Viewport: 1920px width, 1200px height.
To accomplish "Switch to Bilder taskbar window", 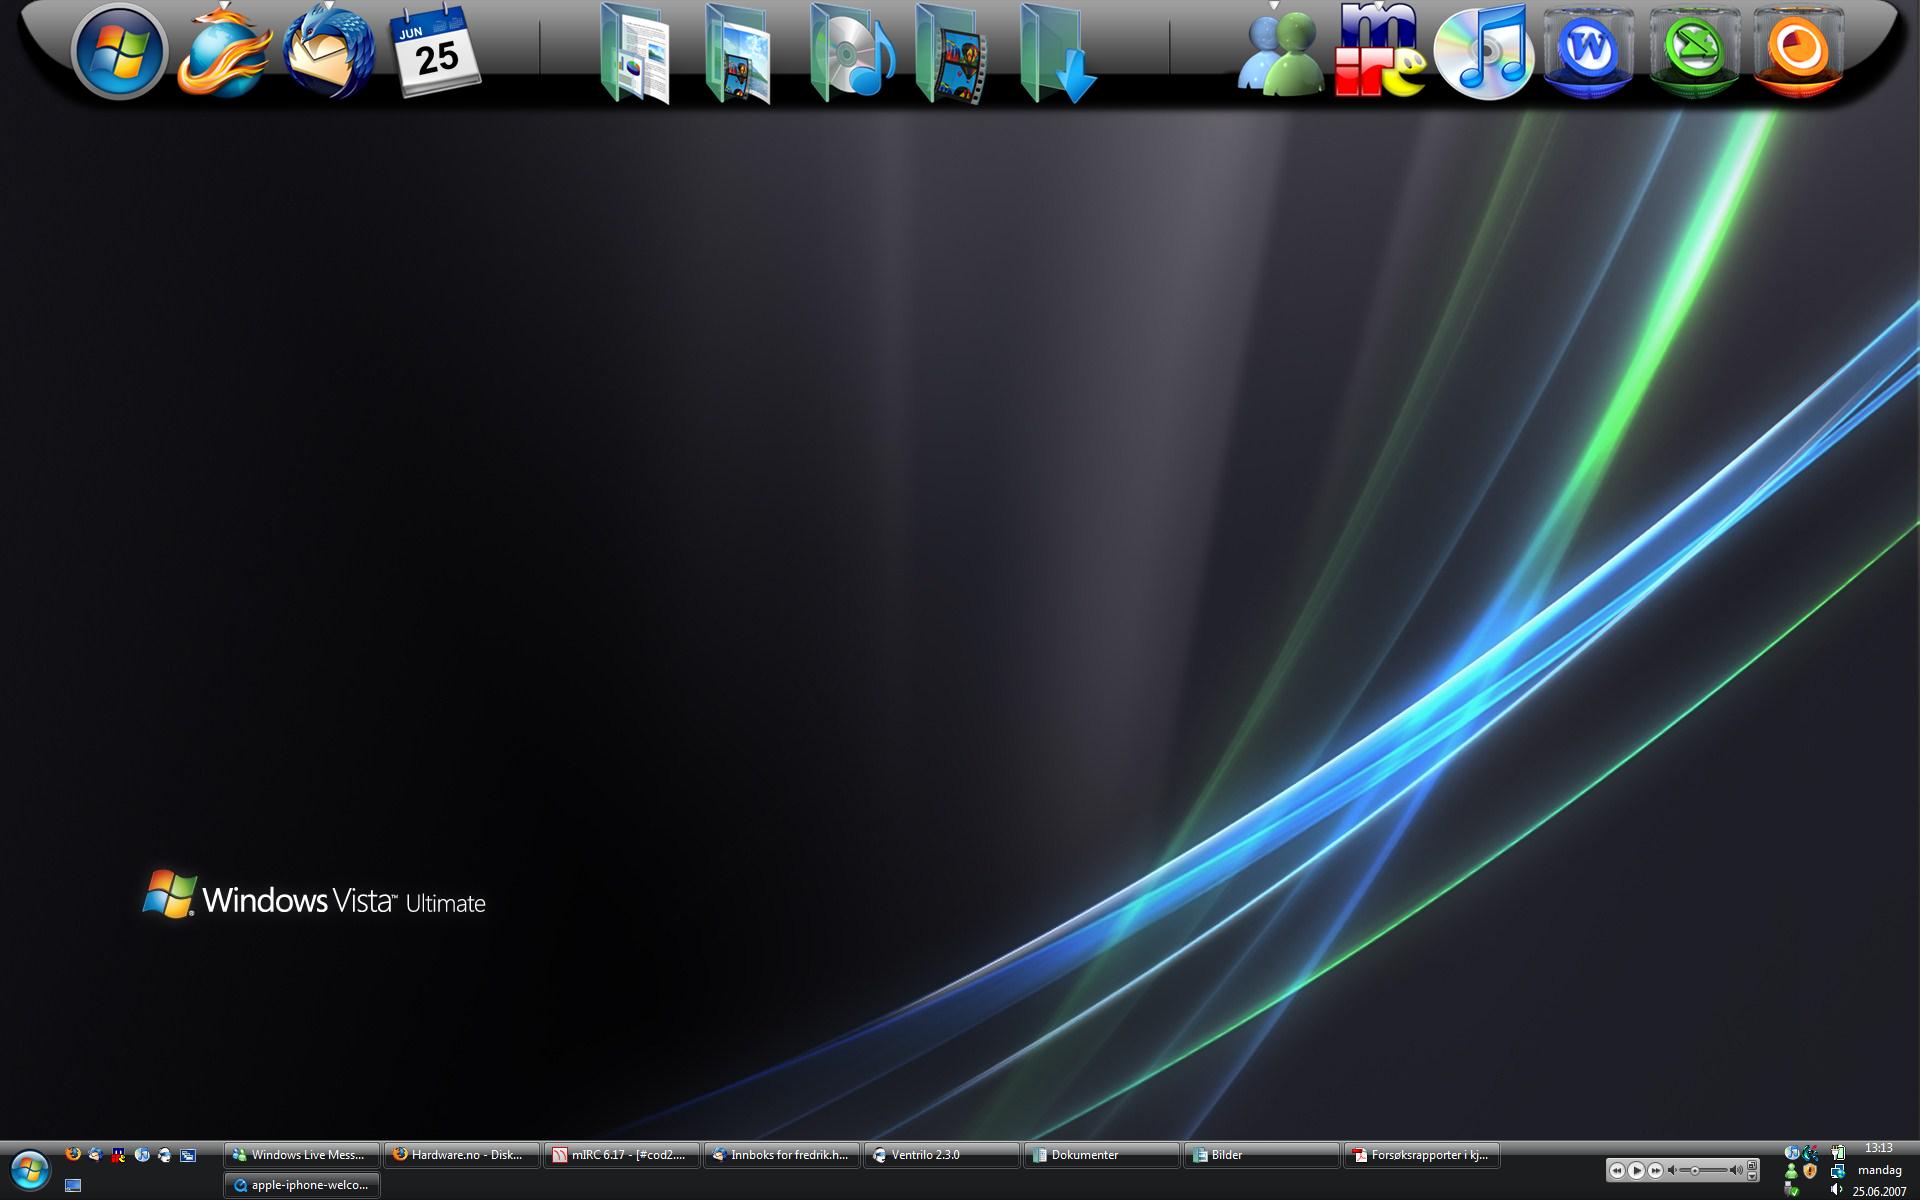I will [x=1261, y=1155].
